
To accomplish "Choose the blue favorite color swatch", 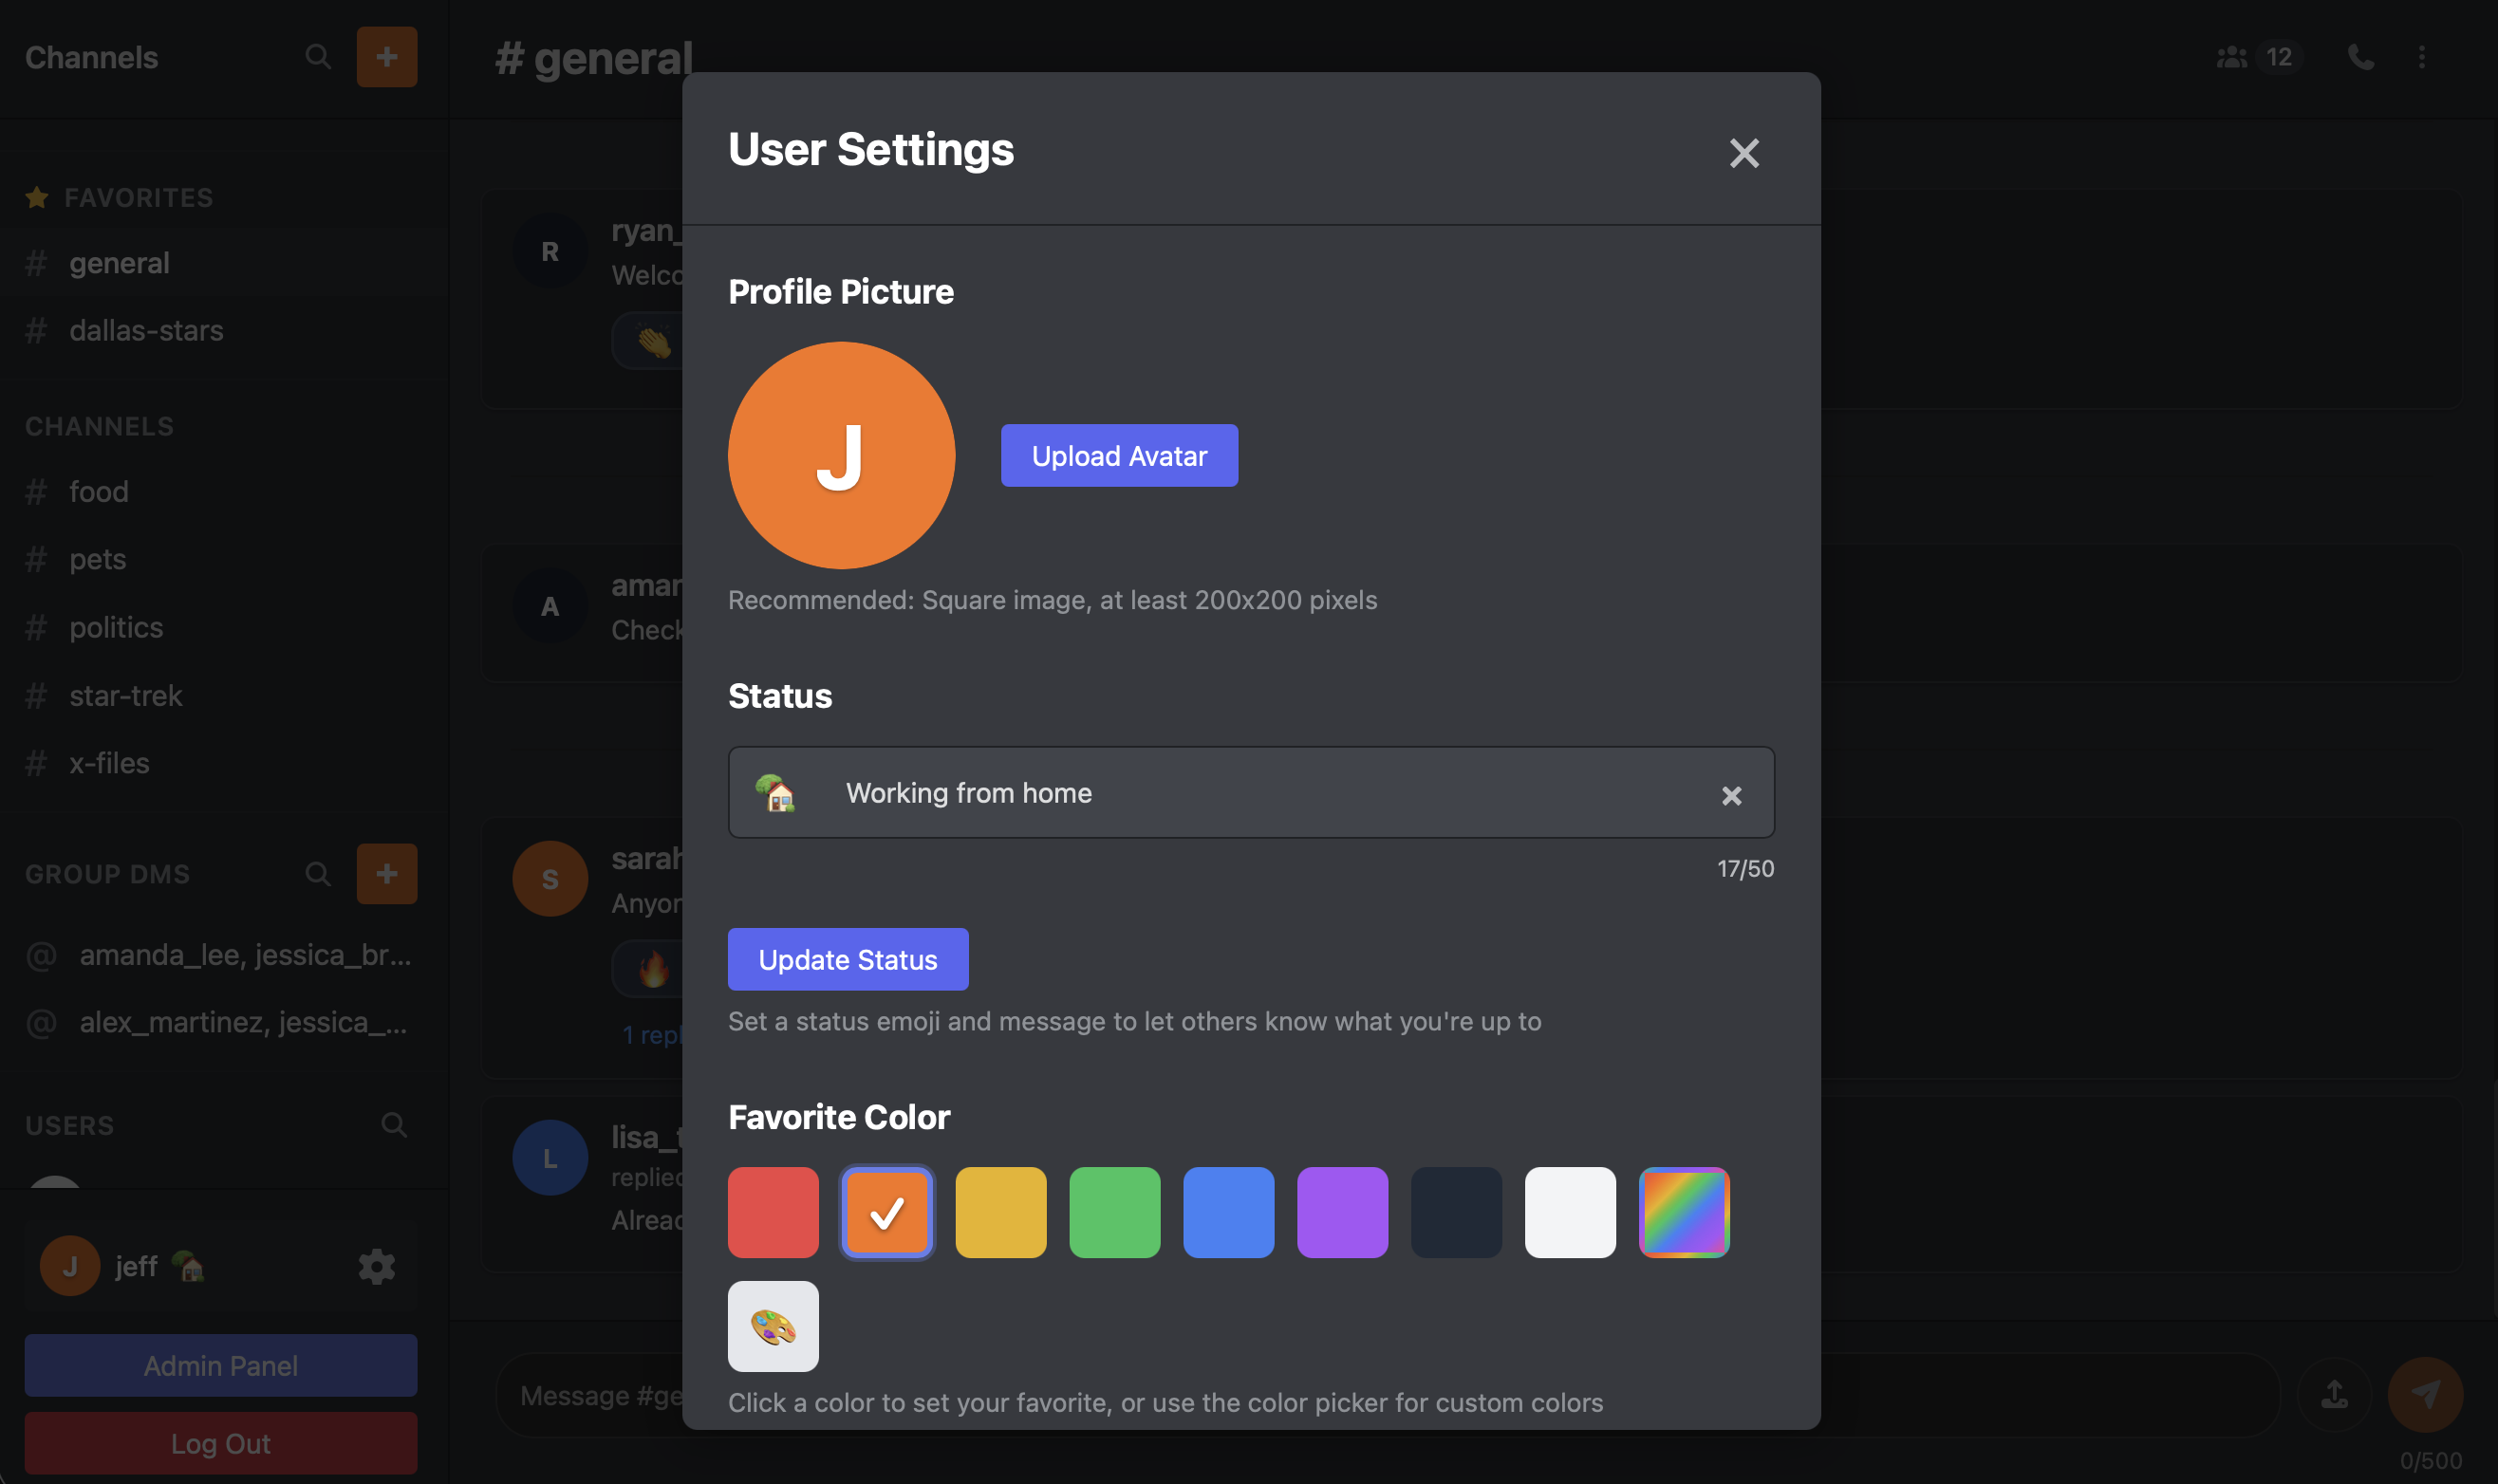I will coord(1229,1212).
